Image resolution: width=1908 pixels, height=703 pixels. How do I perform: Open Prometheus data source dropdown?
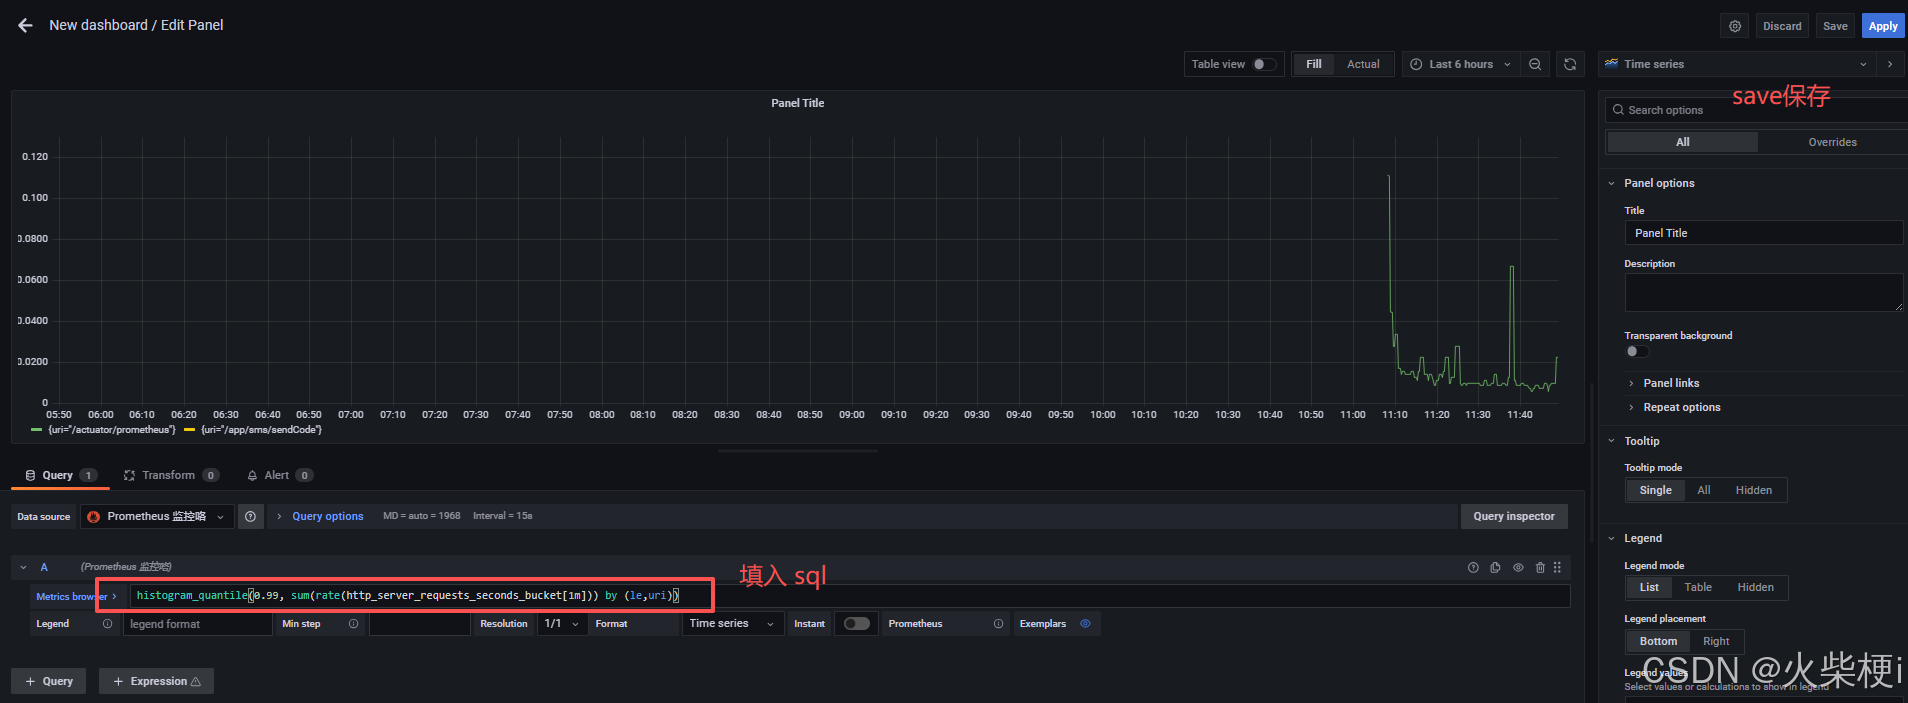157,516
